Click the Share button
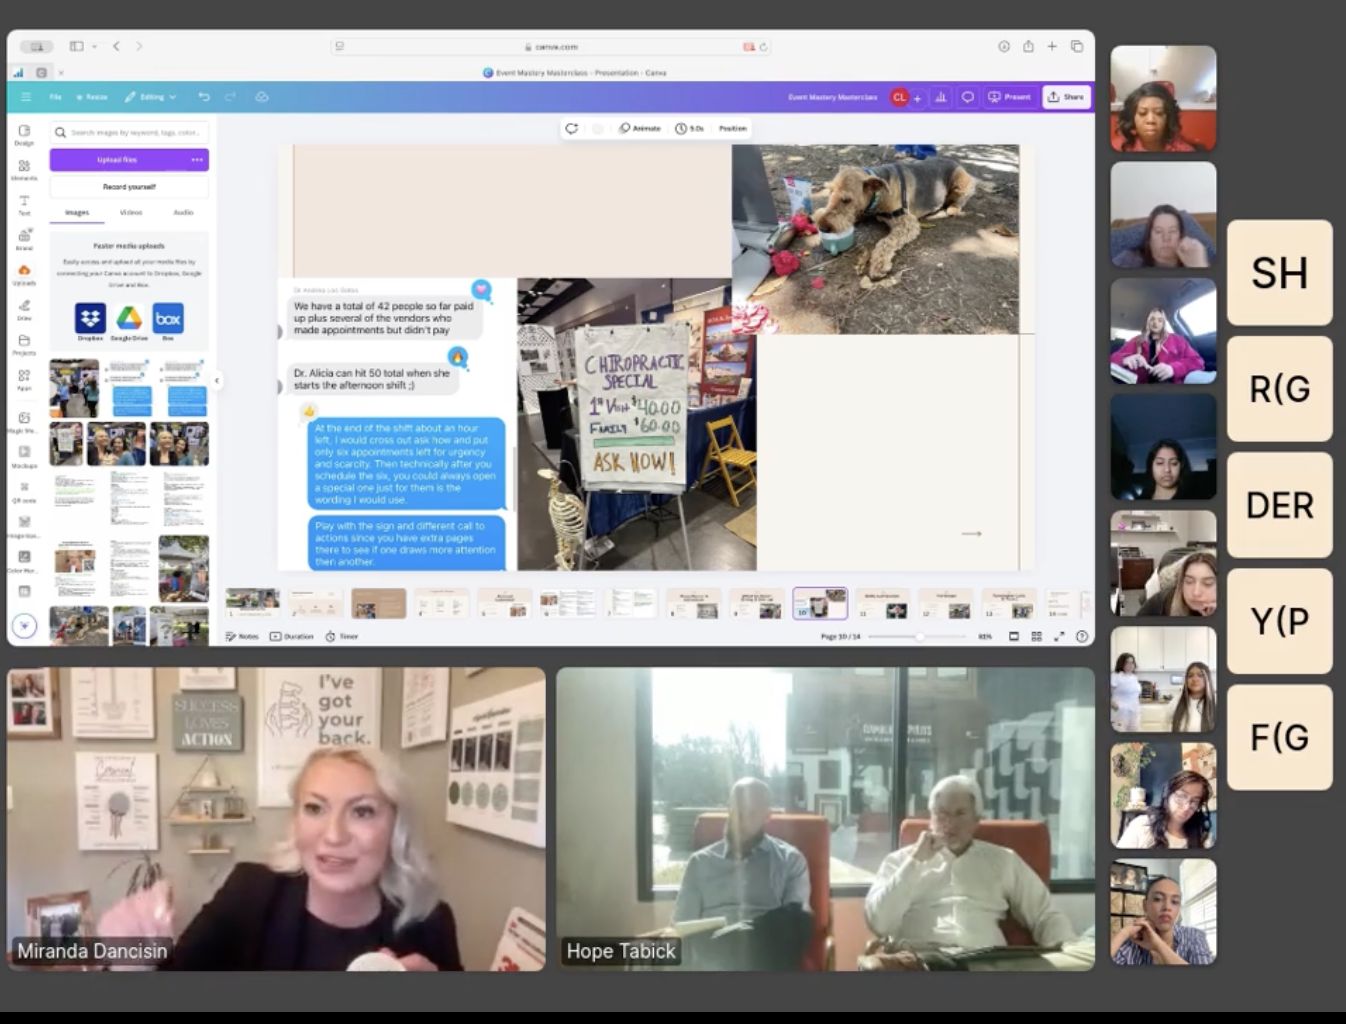Image resolution: width=1346 pixels, height=1024 pixels. click(x=1066, y=97)
